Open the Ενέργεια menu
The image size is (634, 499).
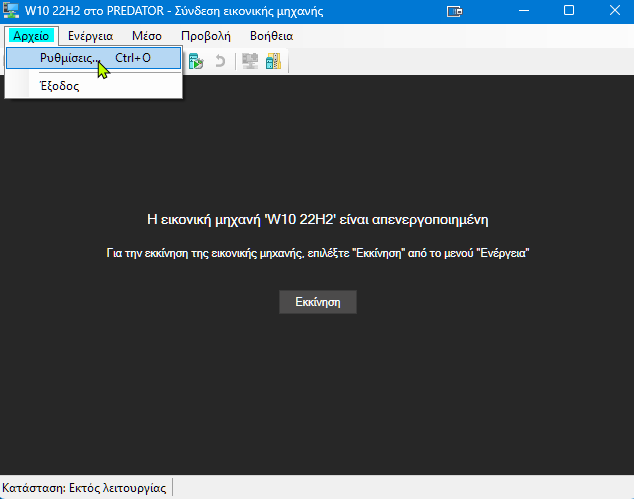point(91,36)
